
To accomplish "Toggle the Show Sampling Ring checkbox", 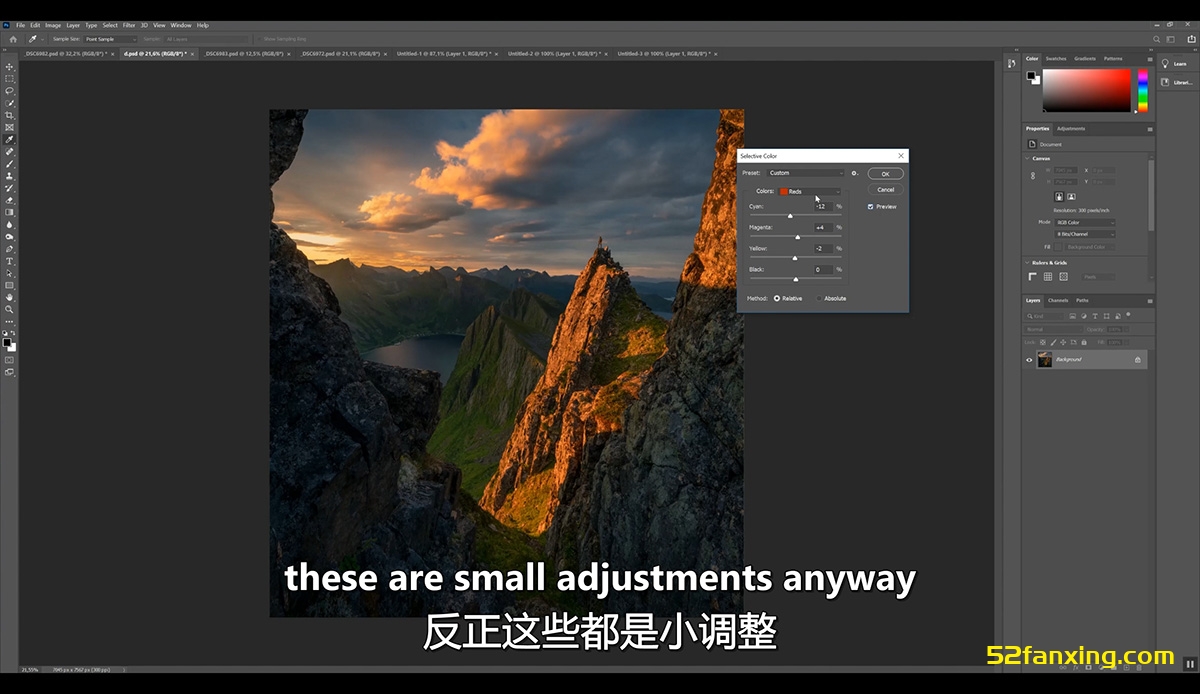I will pyautogui.click(x=257, y=39).
